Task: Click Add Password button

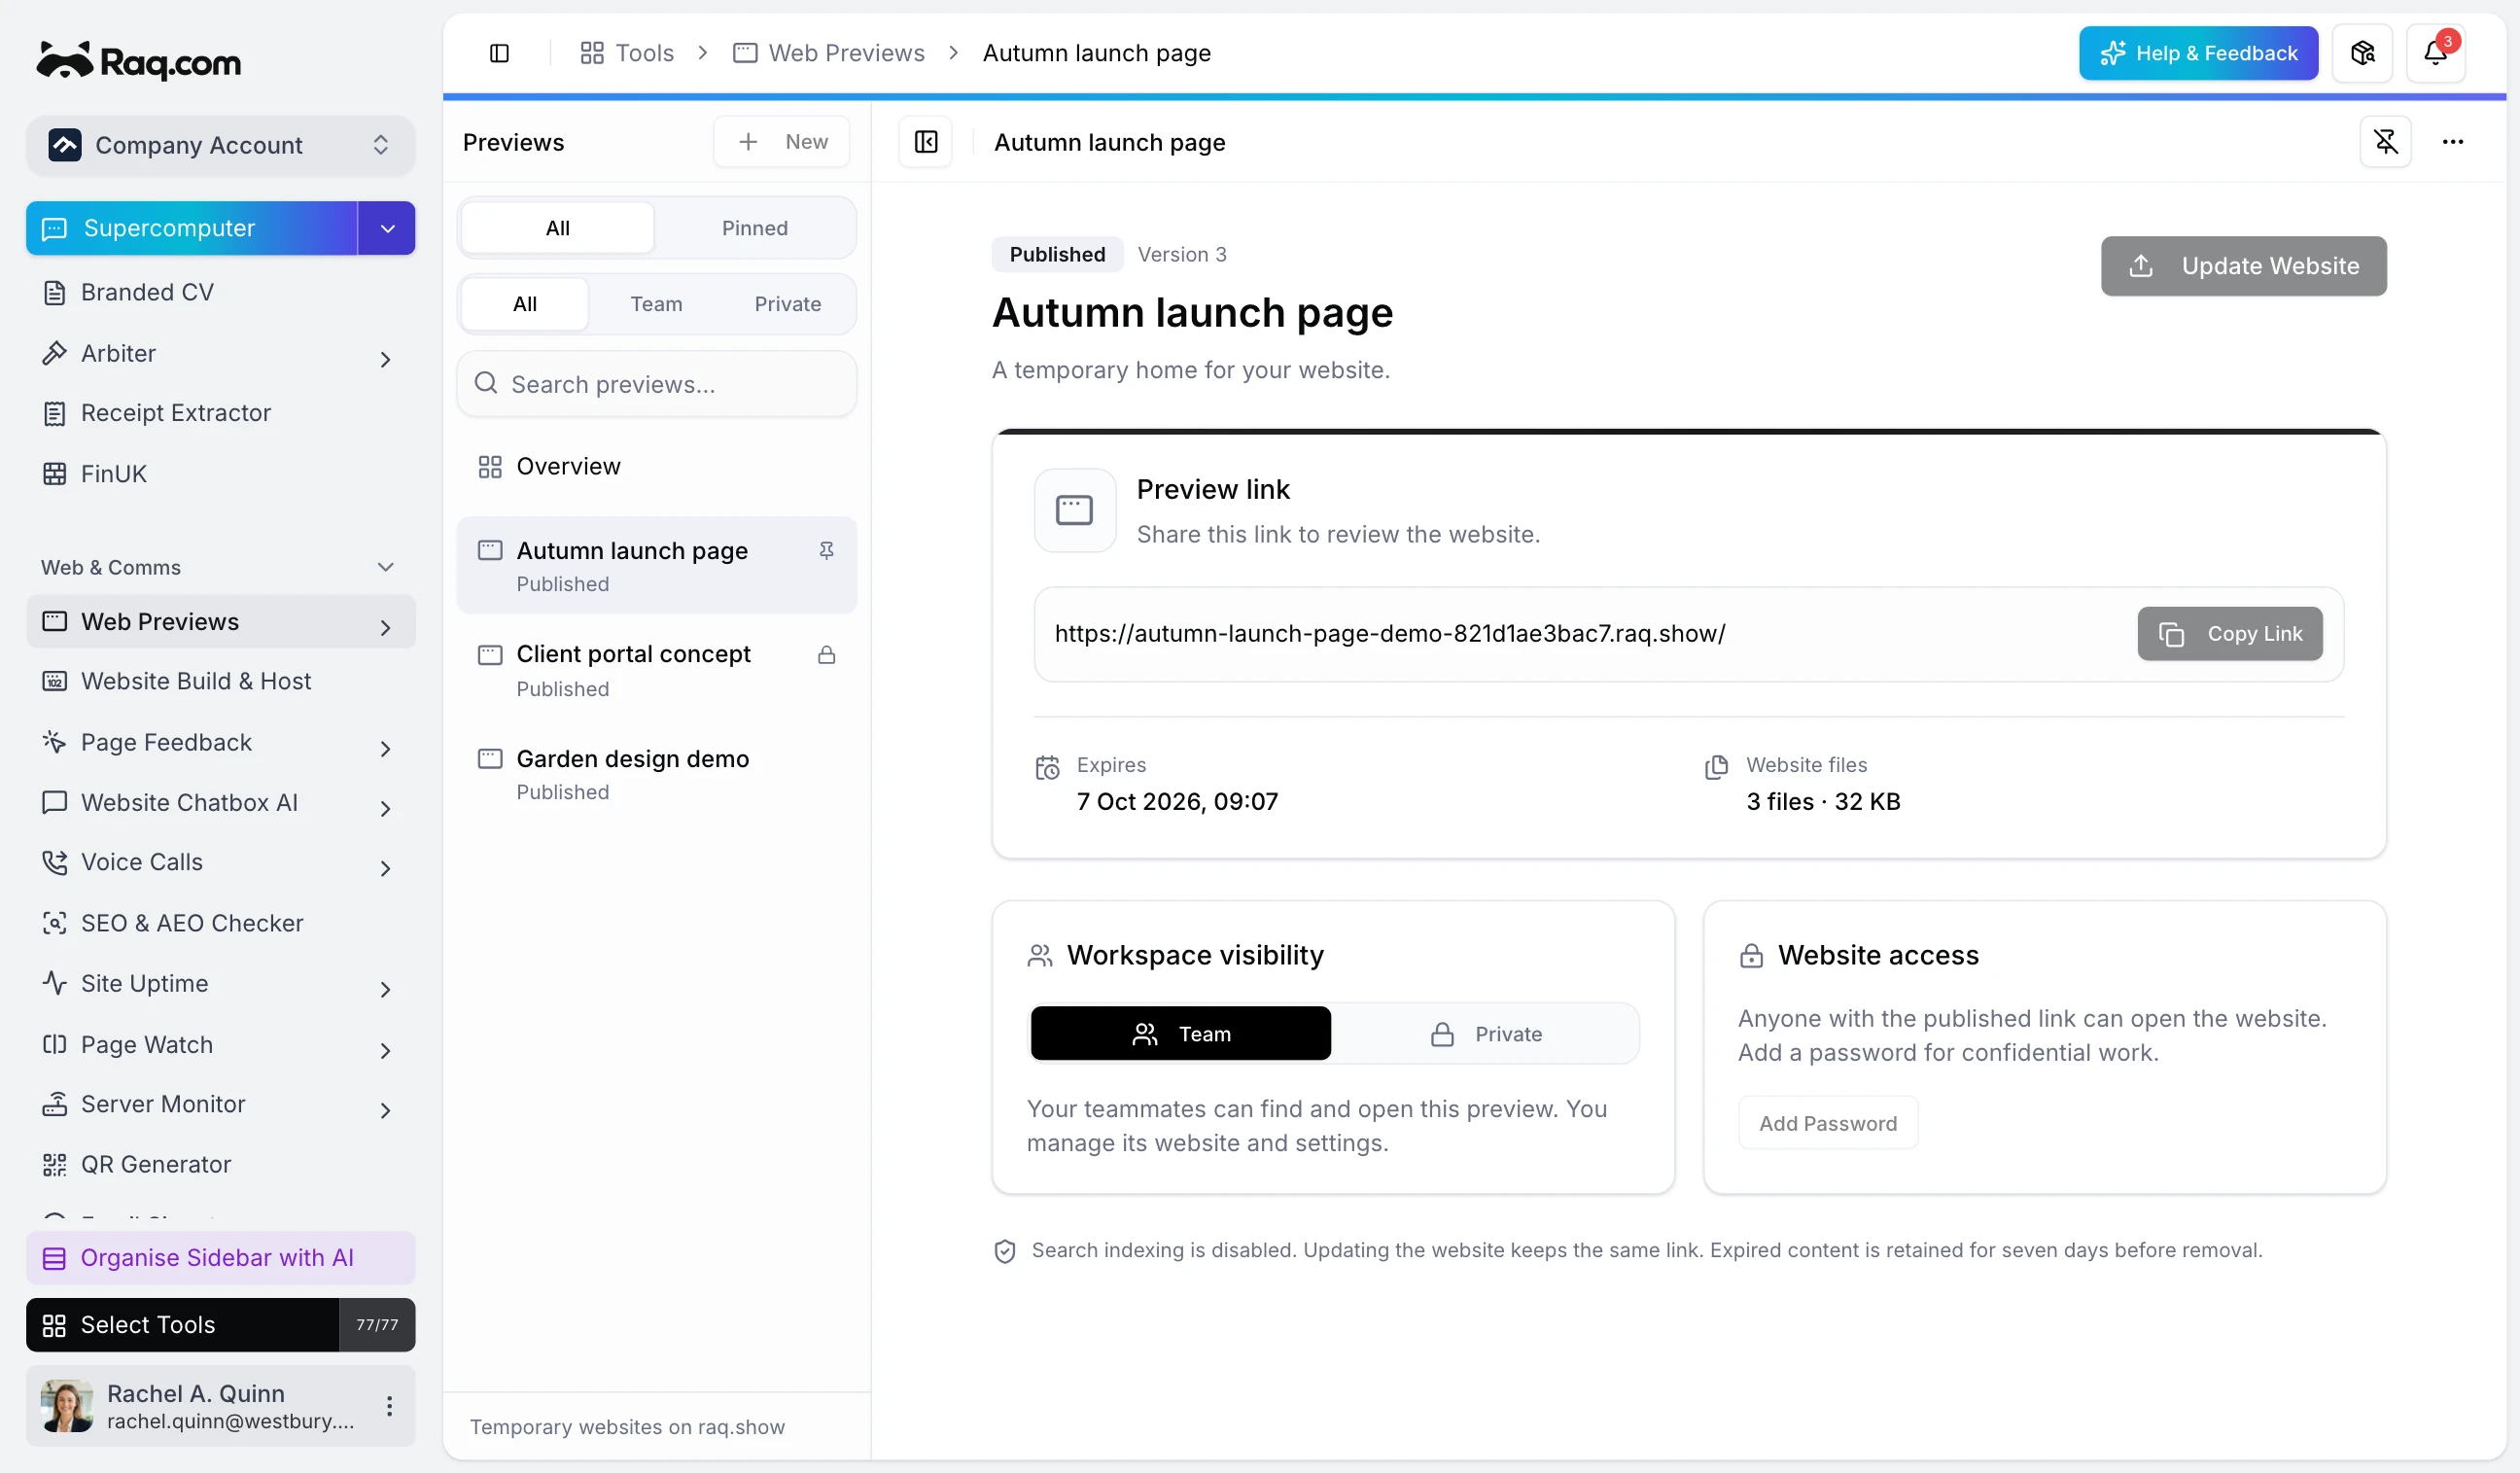Action: (x=1827, y=1123)
